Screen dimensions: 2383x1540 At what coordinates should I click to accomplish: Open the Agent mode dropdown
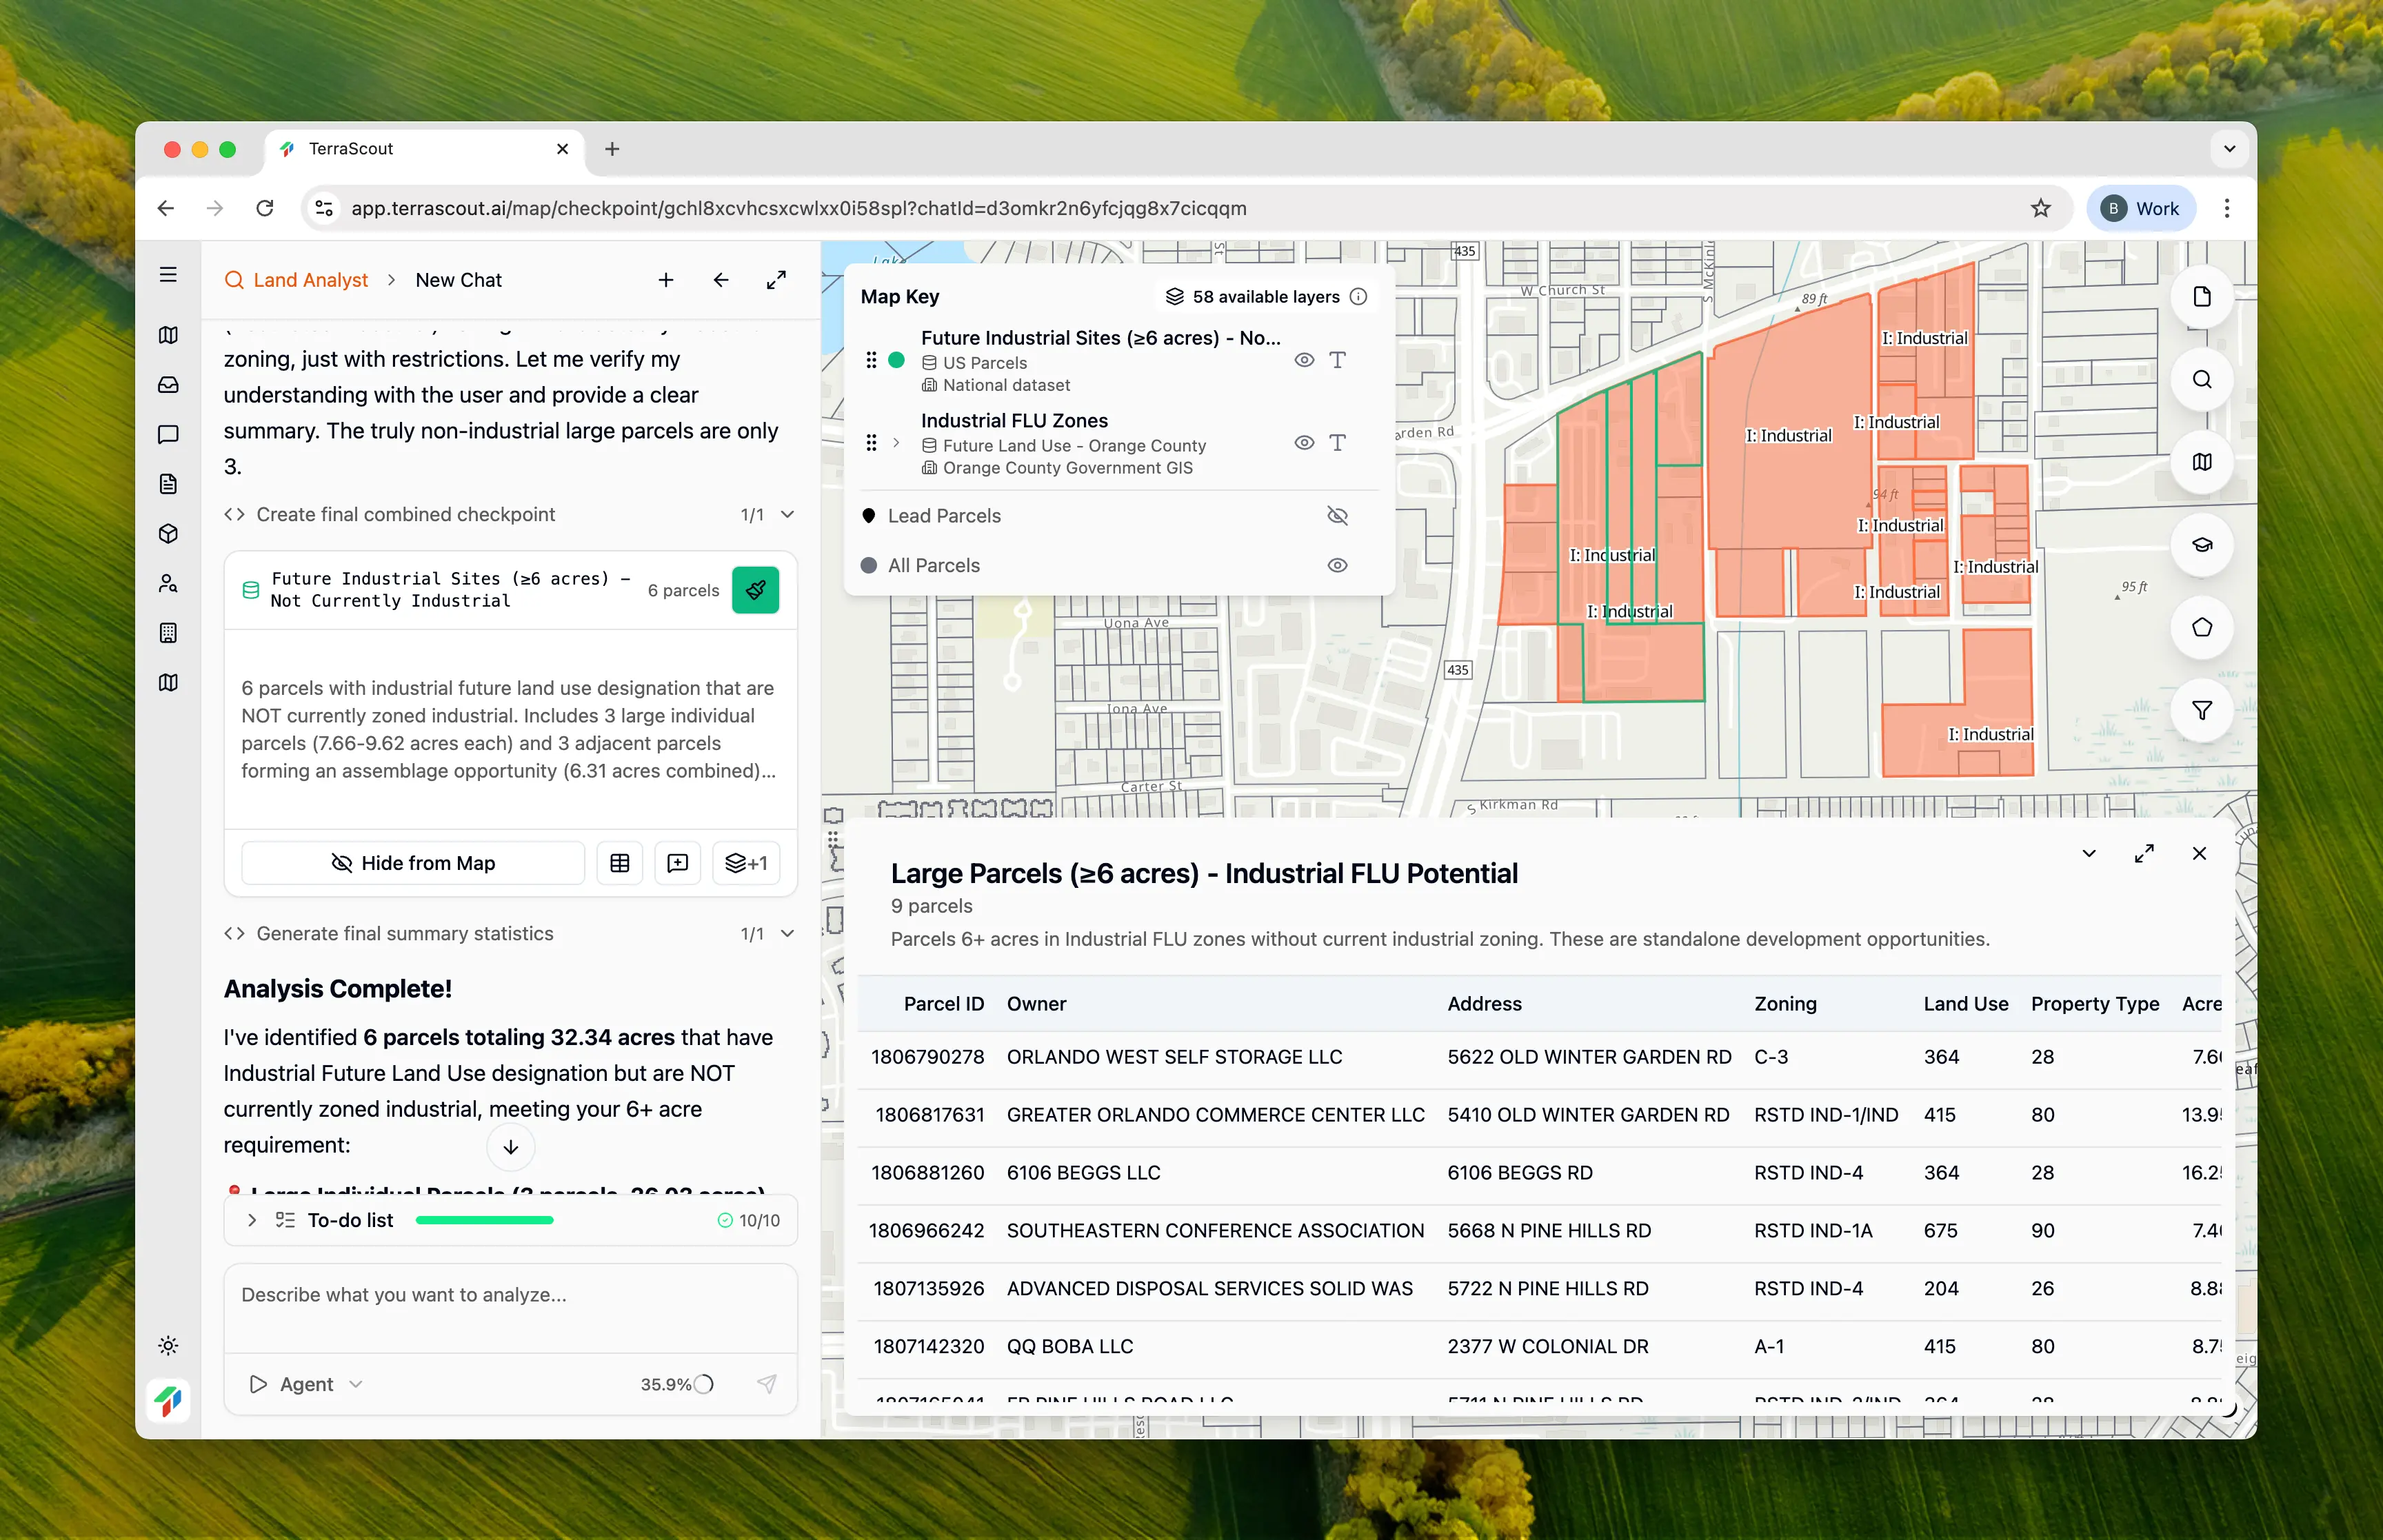pyautogui.click(x=306, y=1384)
